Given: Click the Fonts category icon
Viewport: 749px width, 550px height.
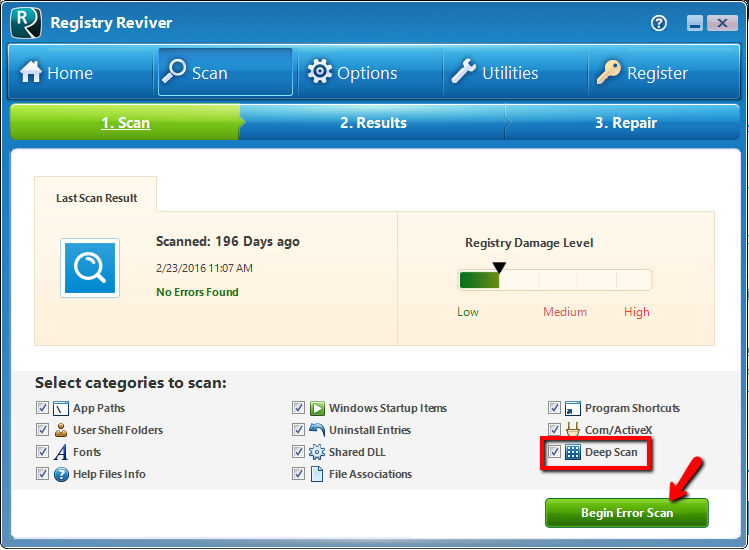Looking at the screenshot, I should tap(61, 453).
